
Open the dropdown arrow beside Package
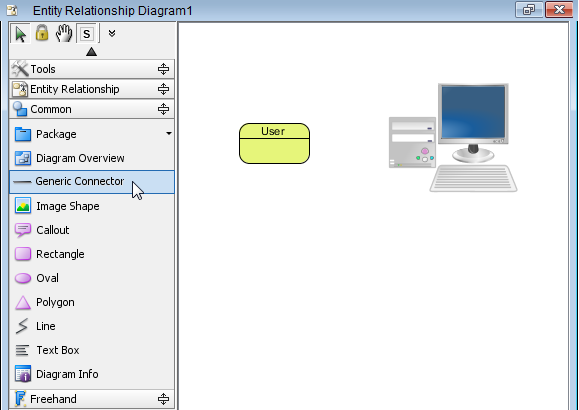[x=169, y=133]
